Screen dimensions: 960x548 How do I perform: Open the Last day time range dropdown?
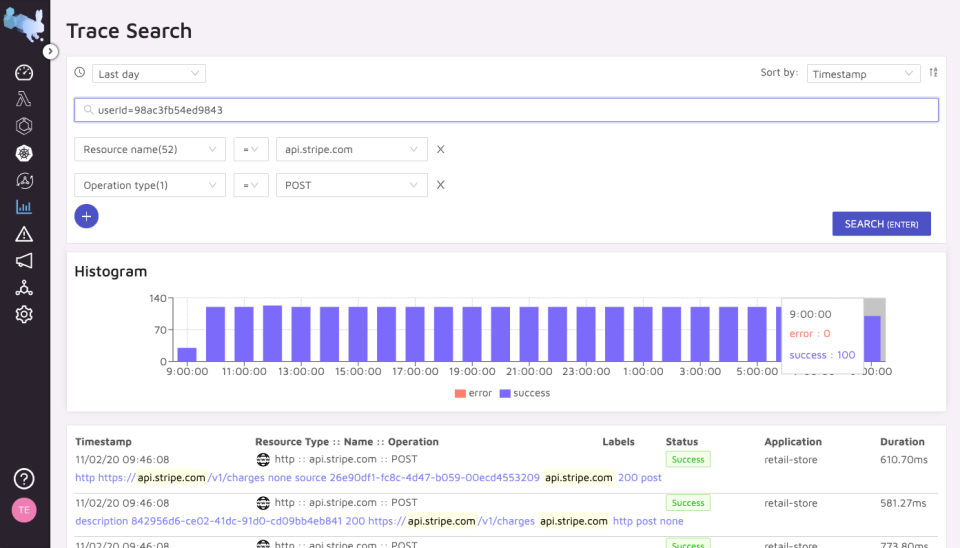[149, 74]
